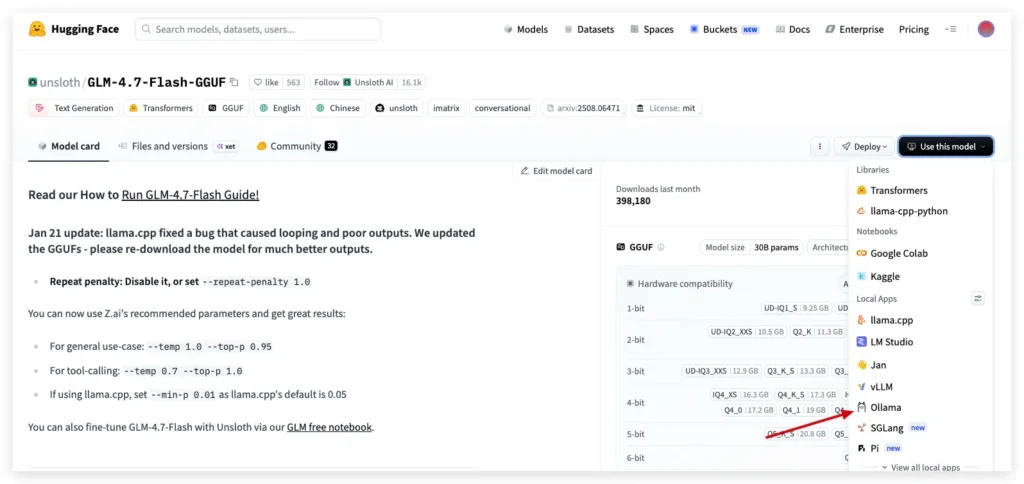The height and width of the screenshot is (484, 1024).
Task: Click the 16.1k followers count
Action: (411, 82)
